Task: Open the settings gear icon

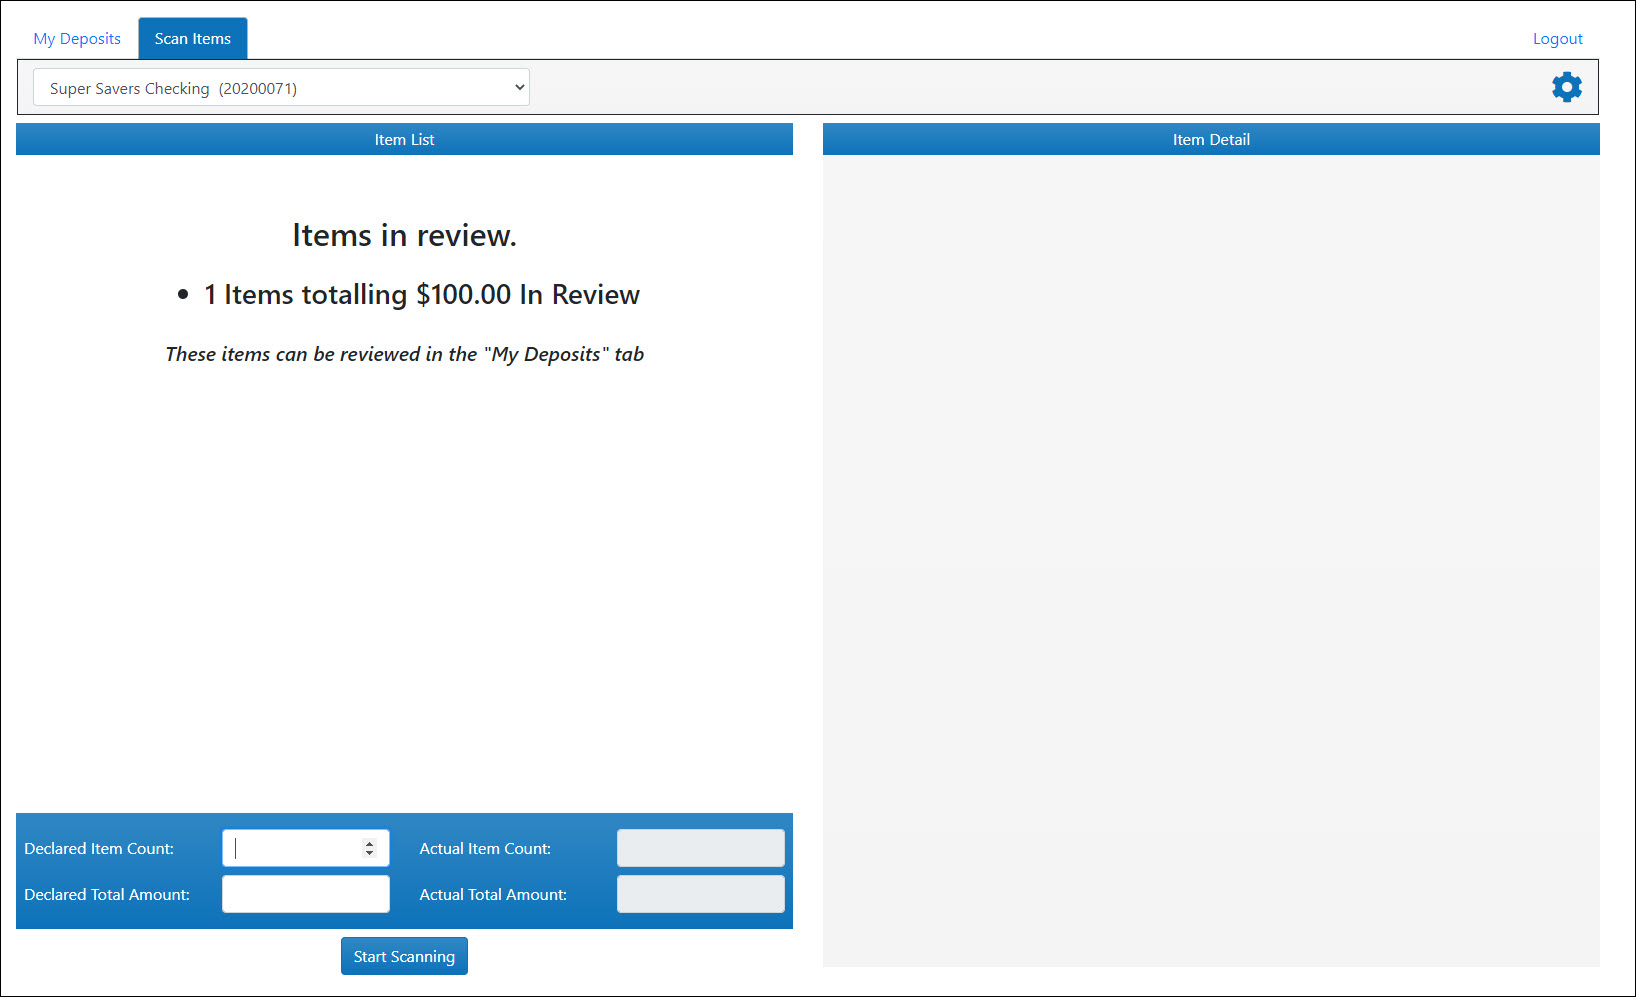Action: click(x=1566, y=87)
